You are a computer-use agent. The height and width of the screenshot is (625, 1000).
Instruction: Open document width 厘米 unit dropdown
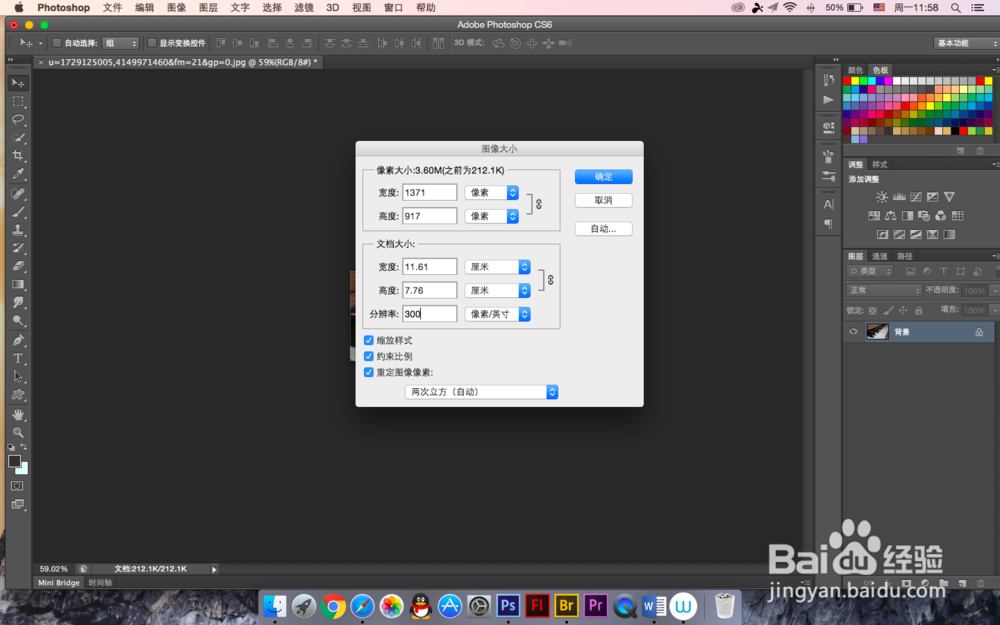[497, 267]
